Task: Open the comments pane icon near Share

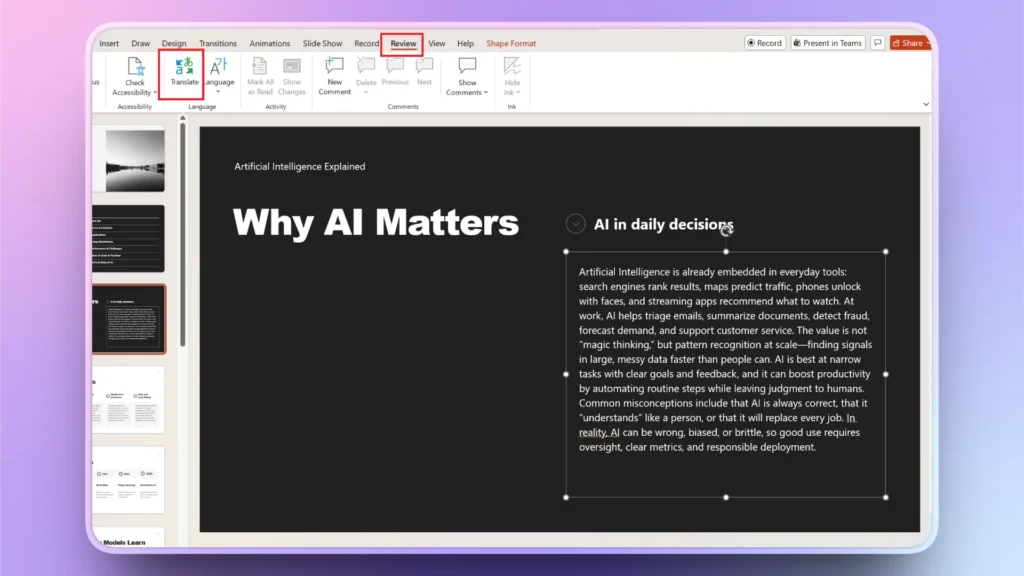Action: 878,42
